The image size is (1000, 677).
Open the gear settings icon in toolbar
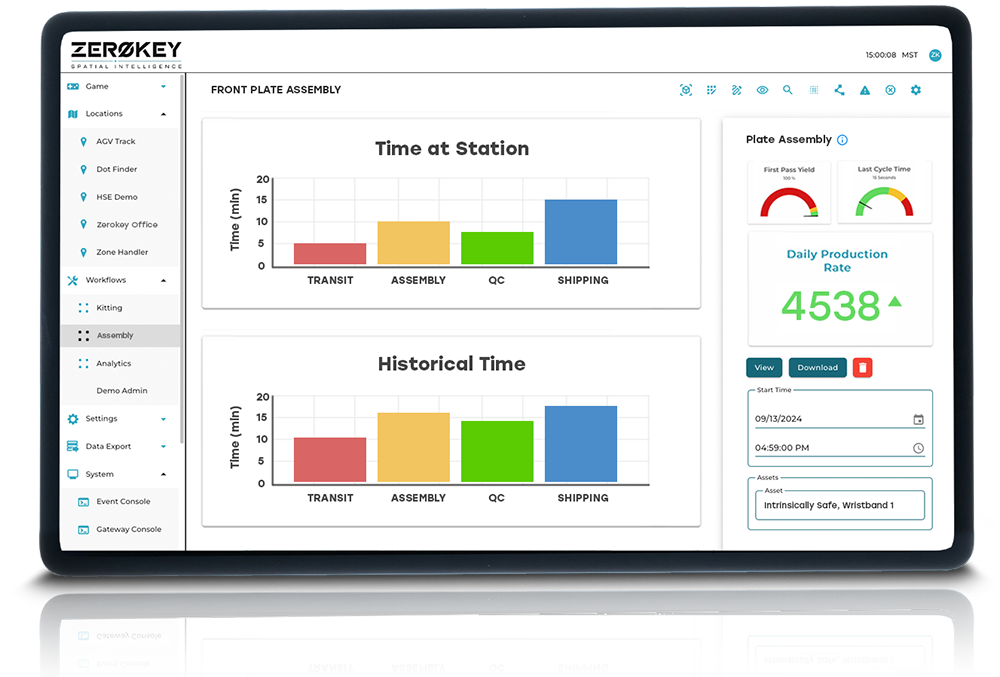tap(915, 90)
